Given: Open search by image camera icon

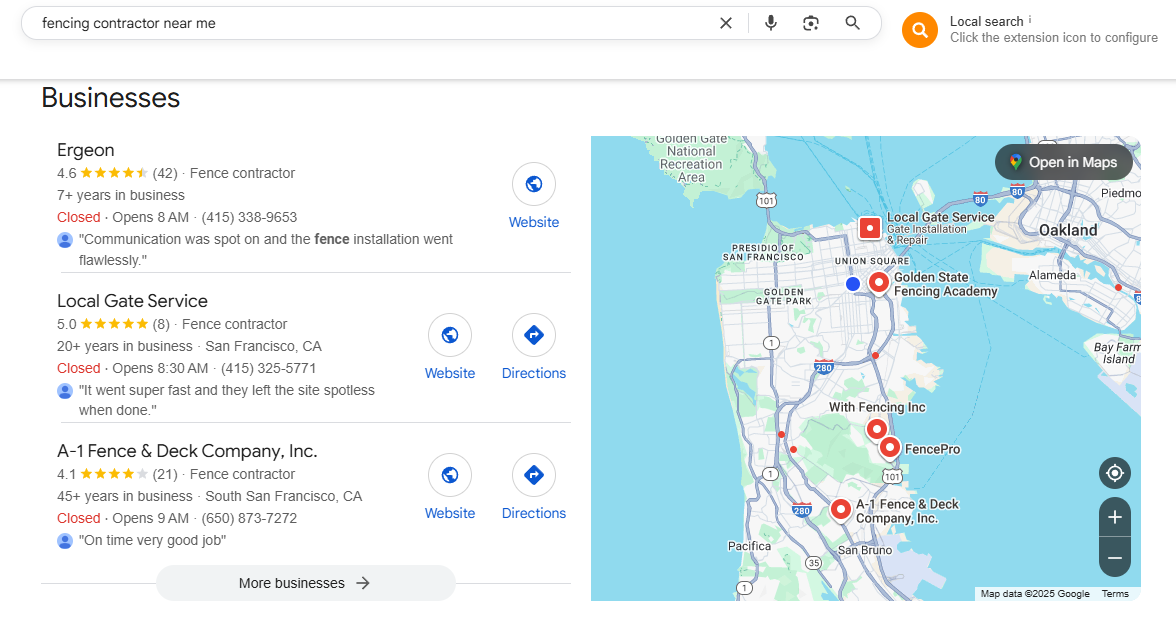Looking at the screenshot, I should (811, 23).
